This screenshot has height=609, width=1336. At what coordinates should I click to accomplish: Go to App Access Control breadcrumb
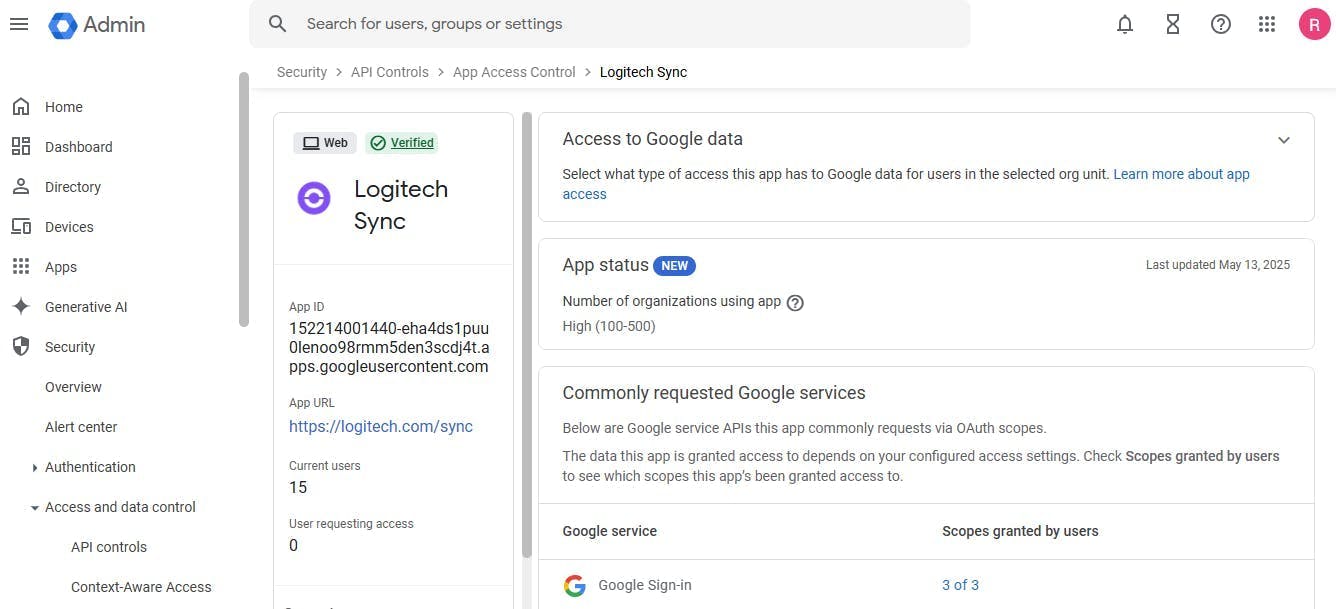pyautogui.click(x=514, y=72)
